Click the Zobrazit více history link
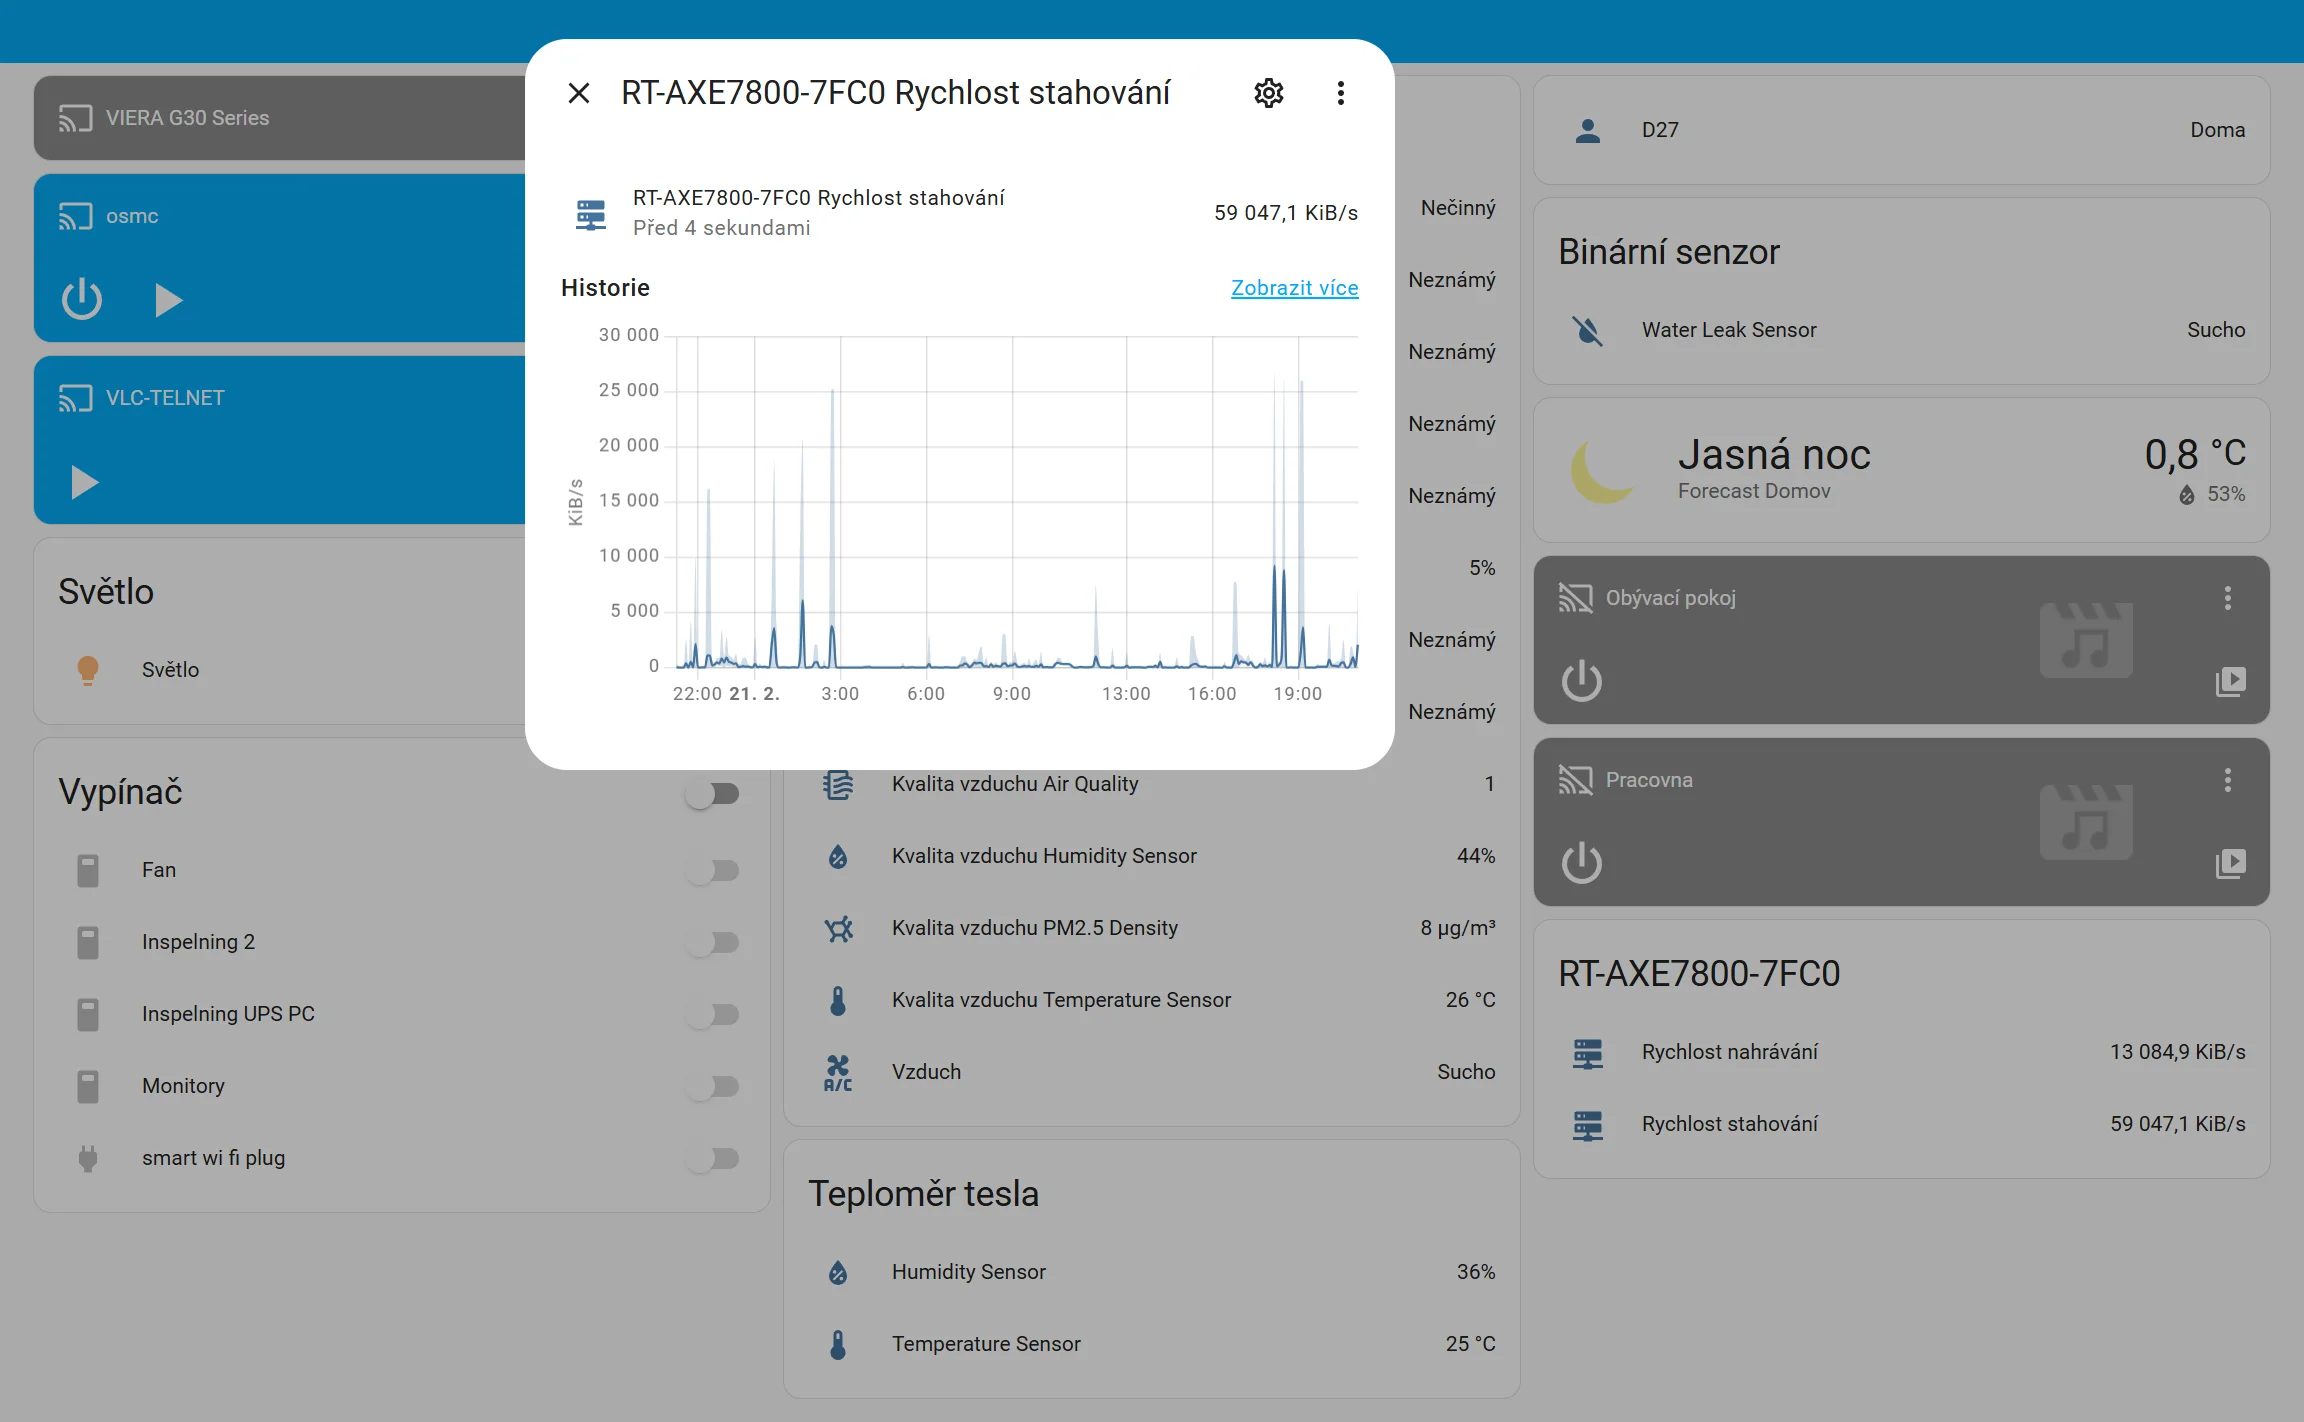The height and width of the screenshot is (1422, 2304). 1294,288
